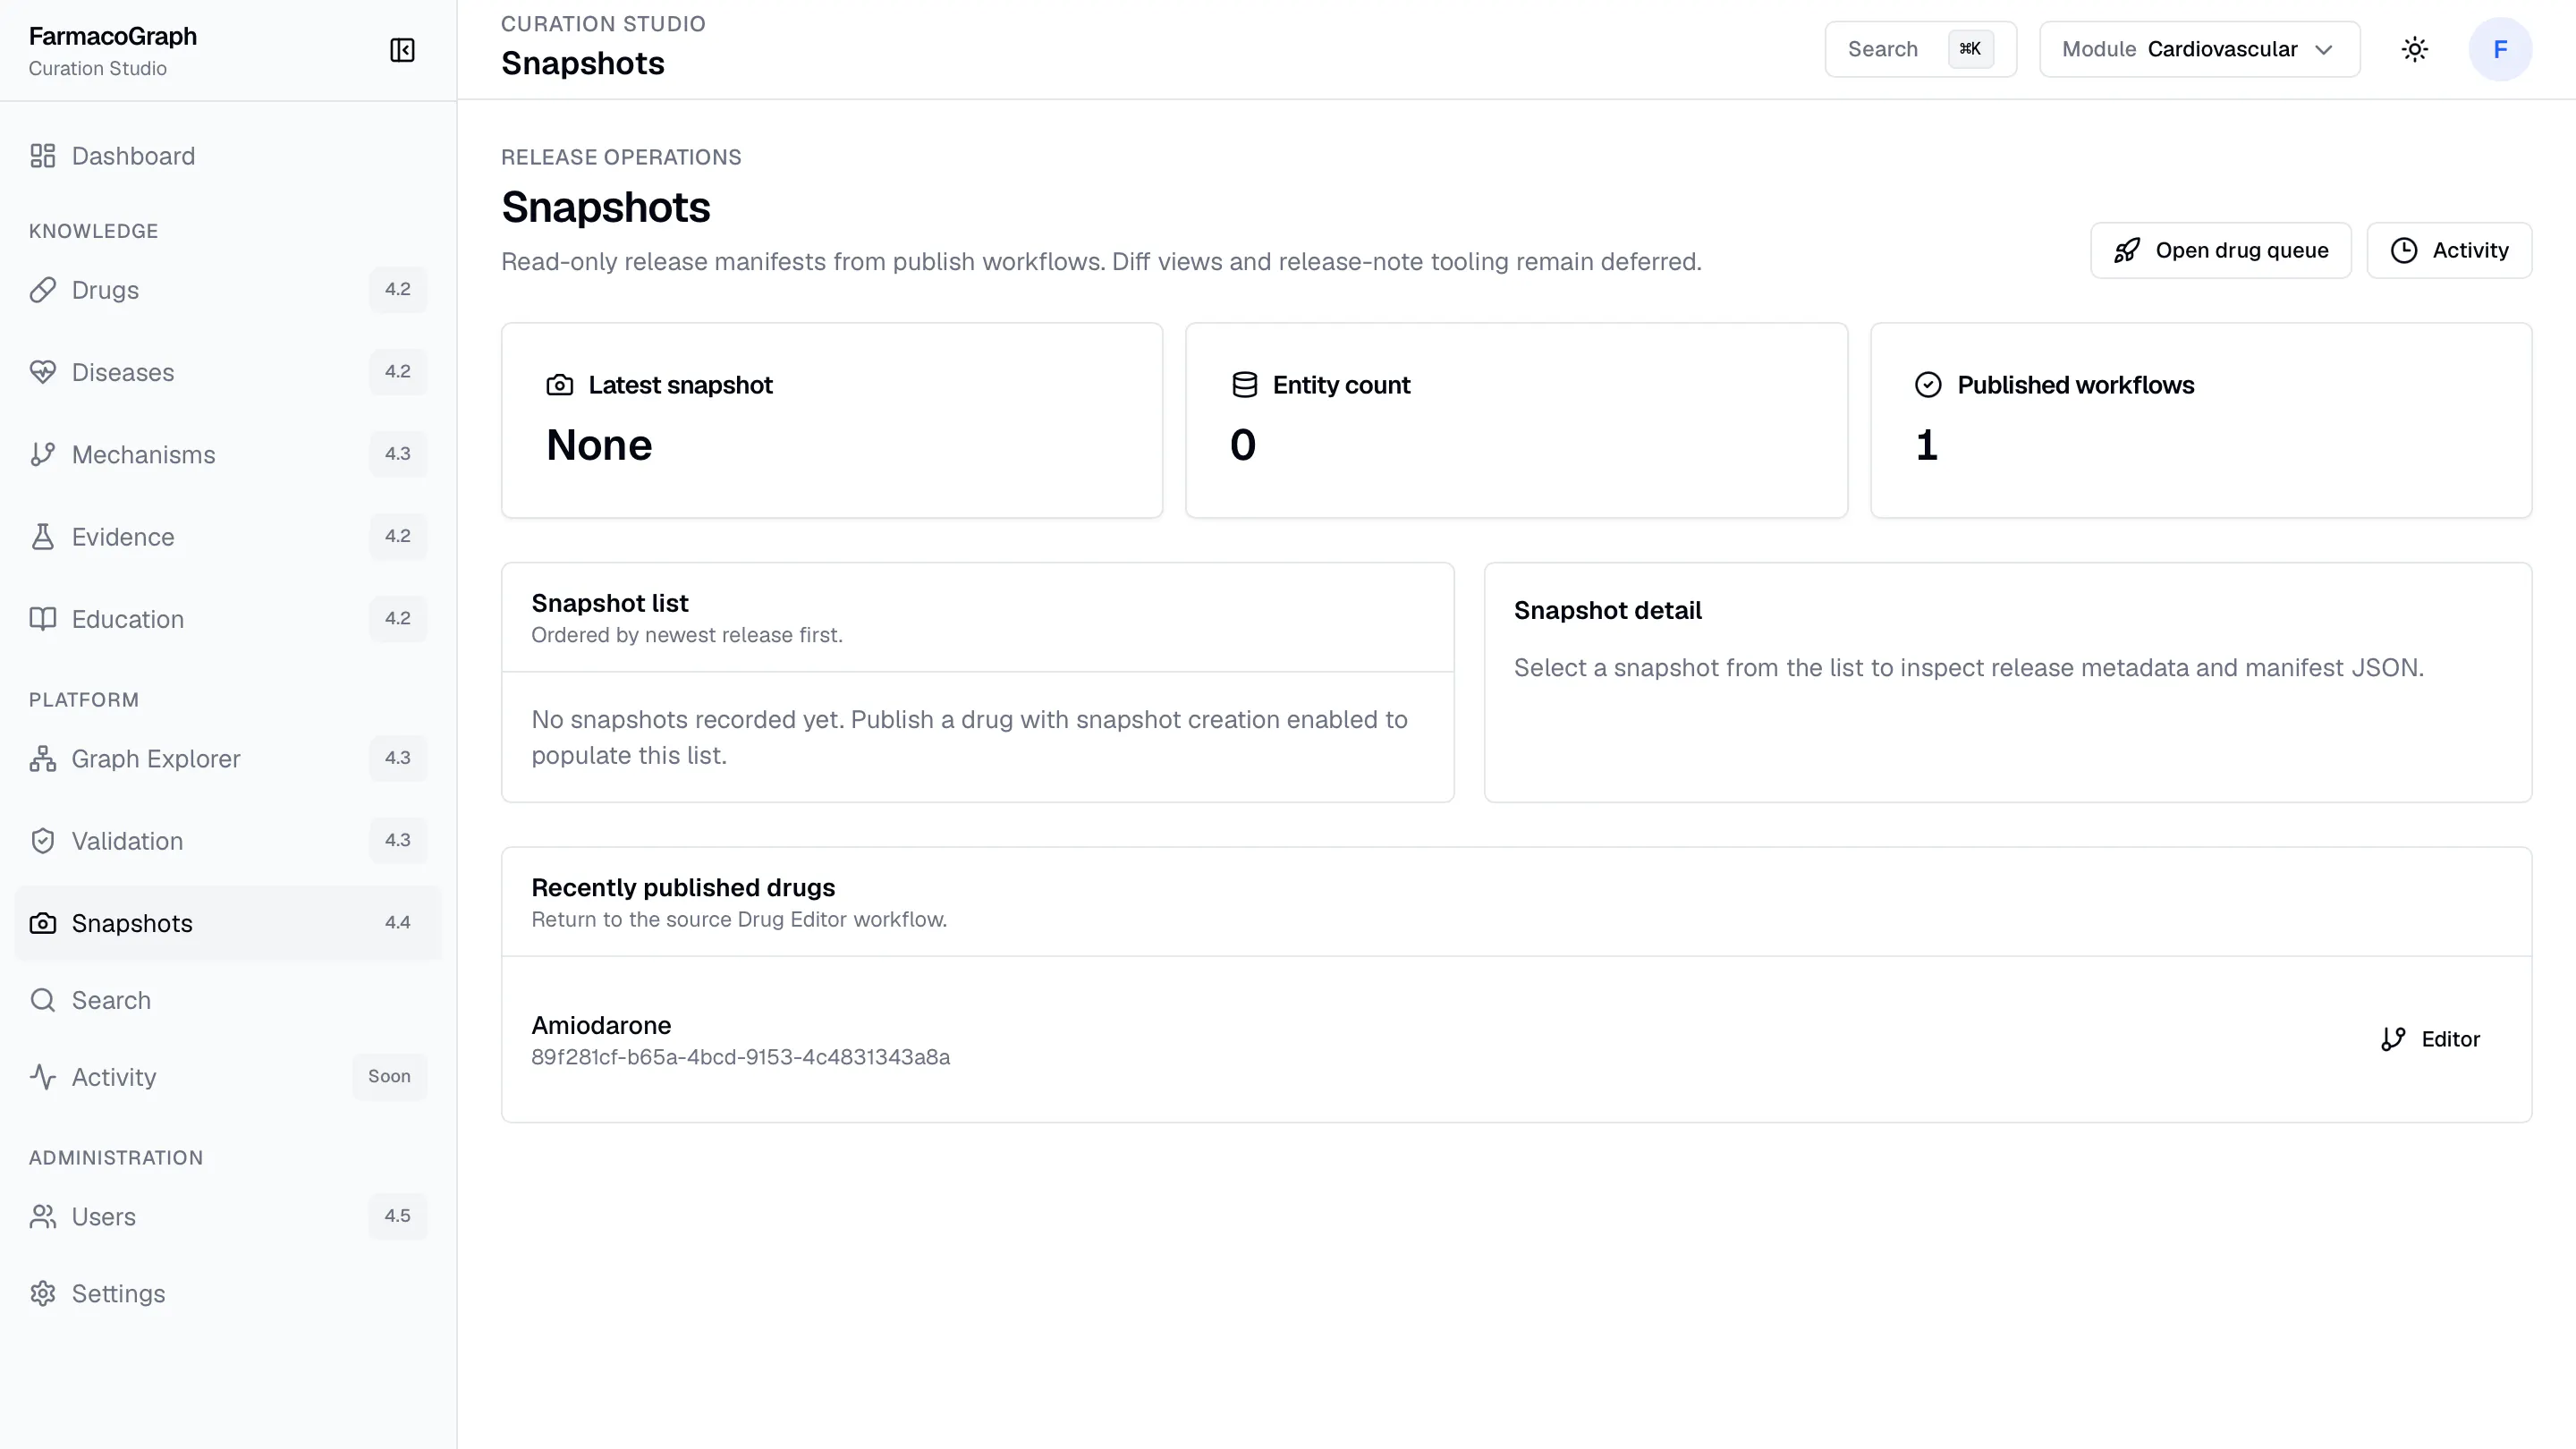
Task: Click the Search magnifier icon in sidebar
Action: (42, 1000)
